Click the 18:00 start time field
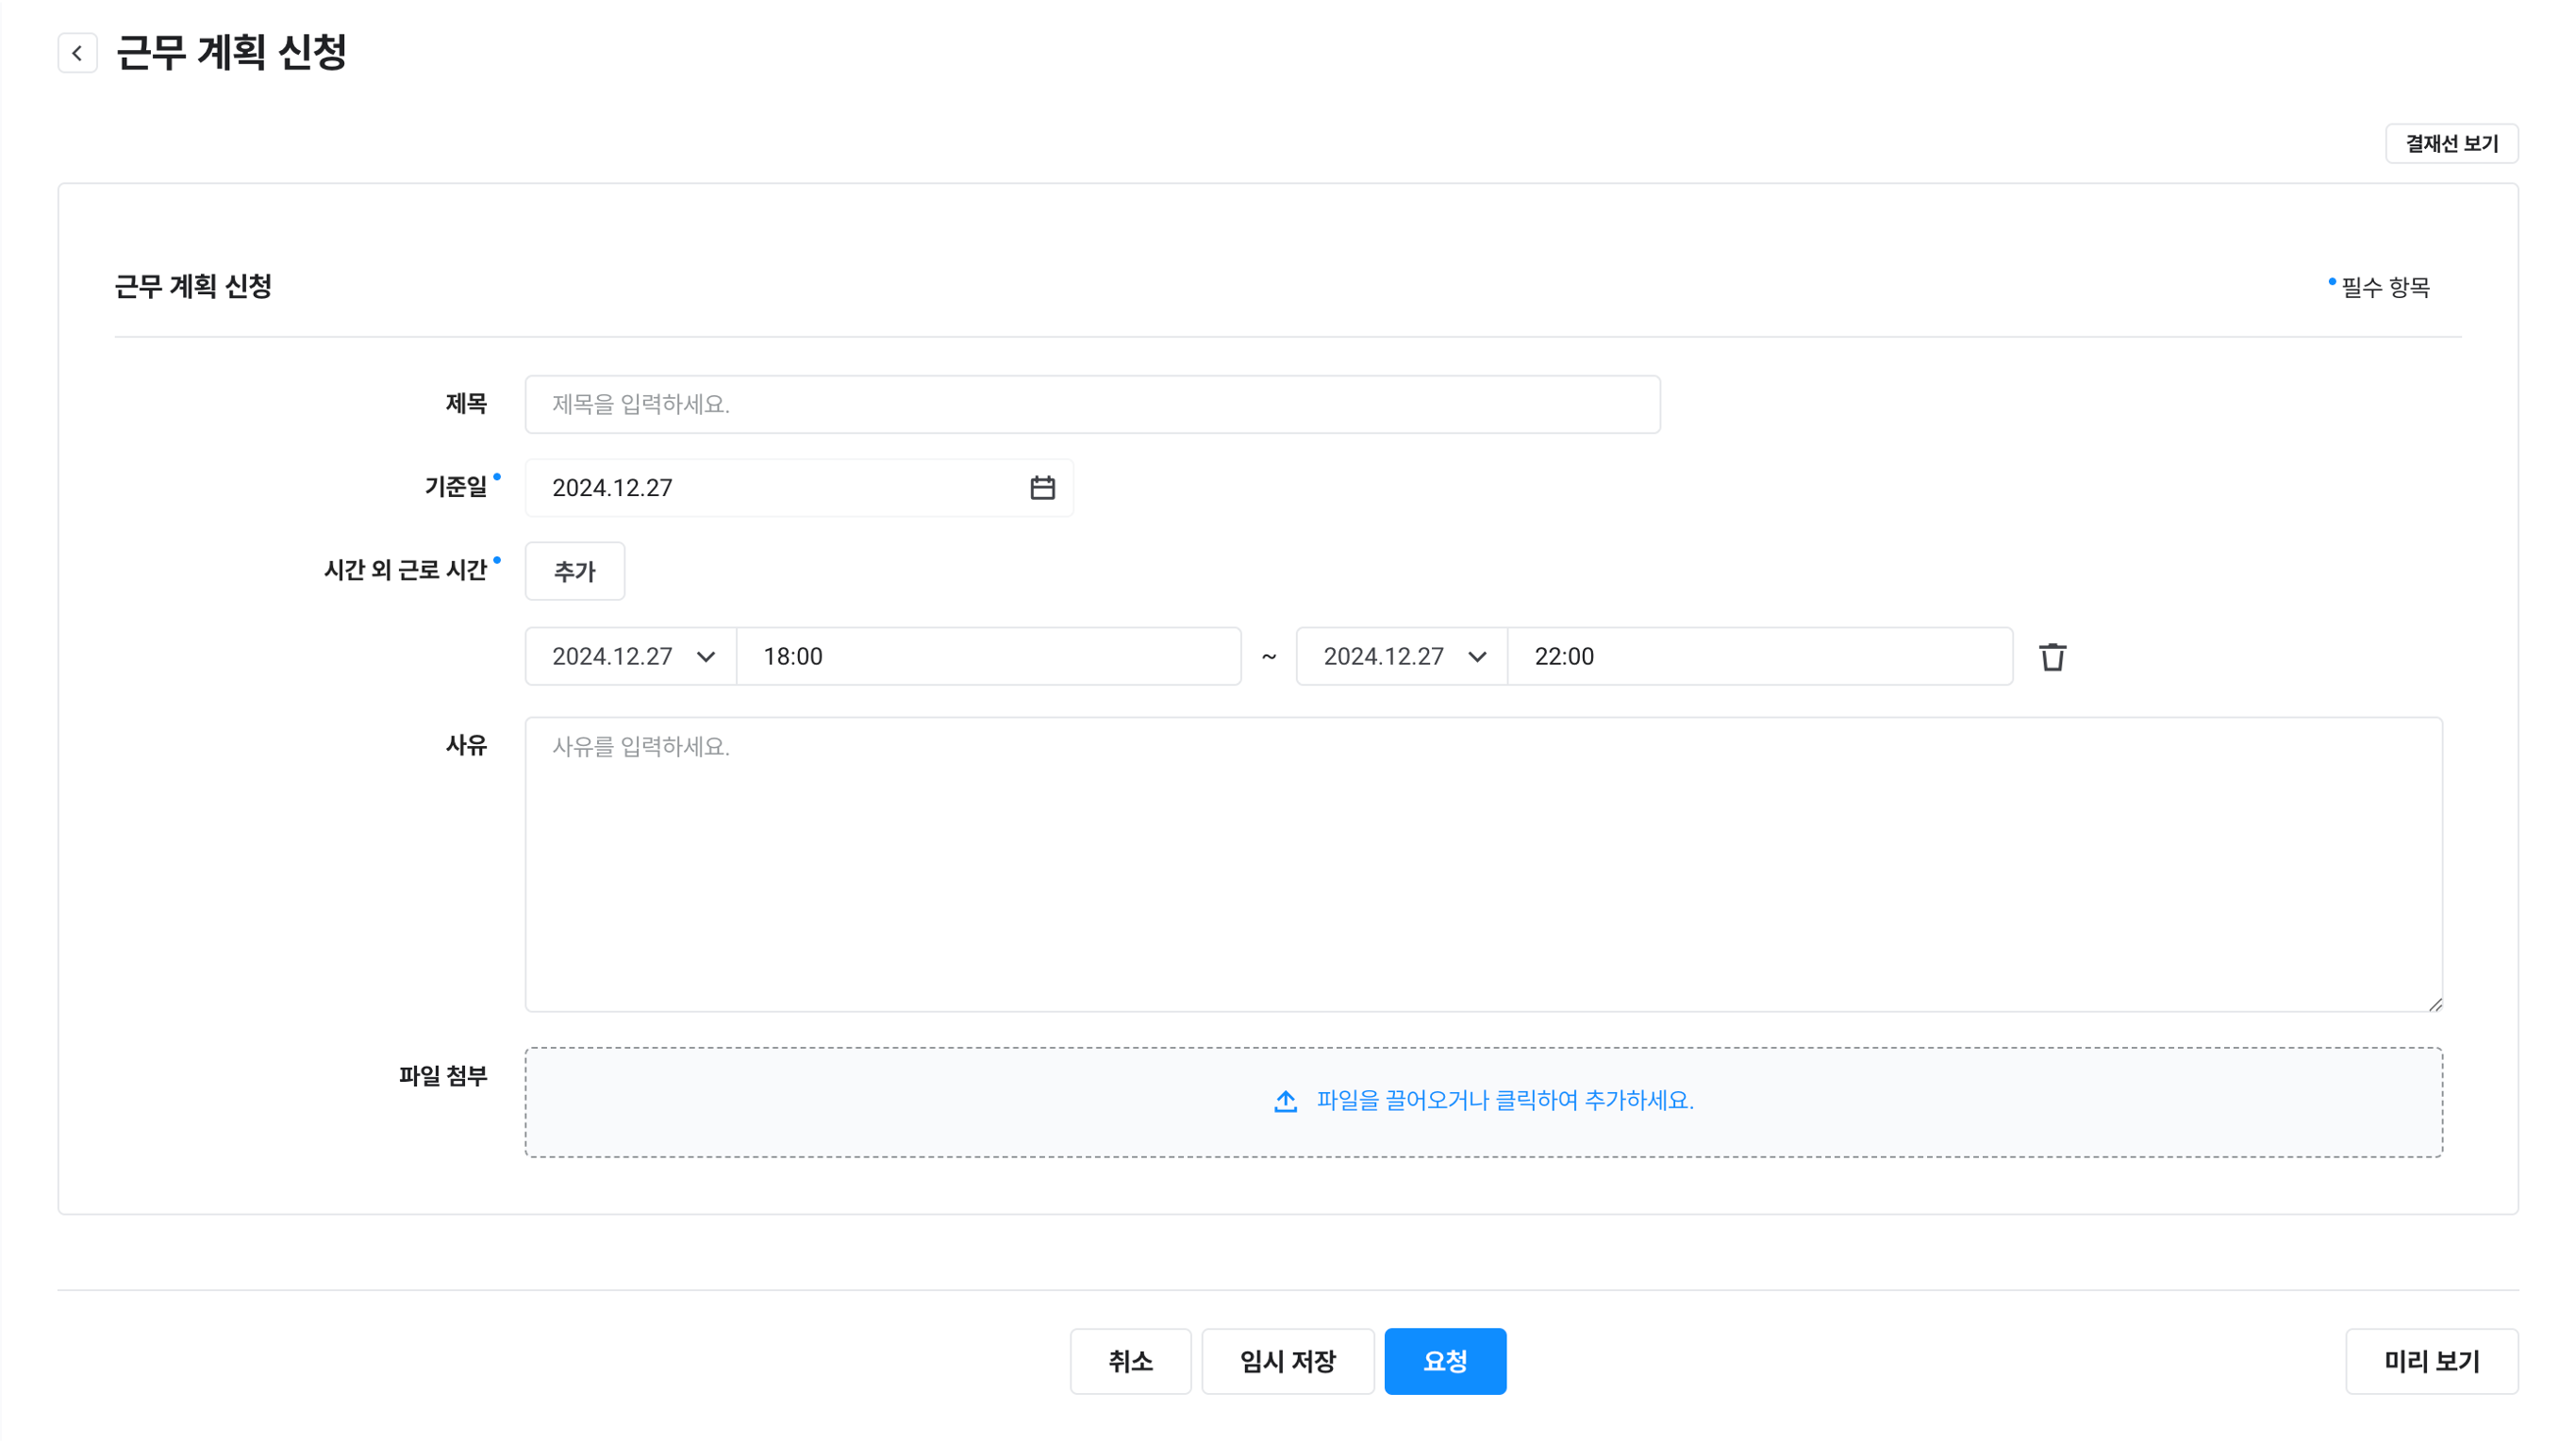Image resolution: width=2576 pixels, height=1443 pixels. coord(988,657)
